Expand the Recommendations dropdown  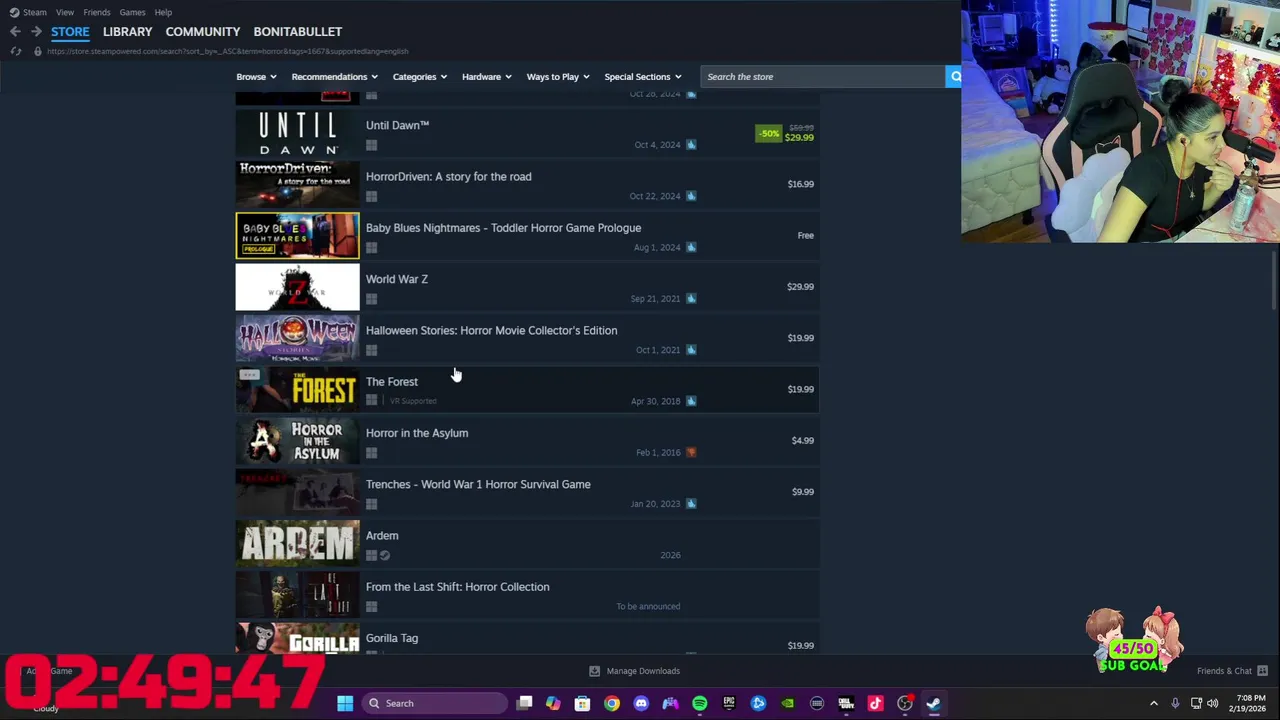coord(334,77)
